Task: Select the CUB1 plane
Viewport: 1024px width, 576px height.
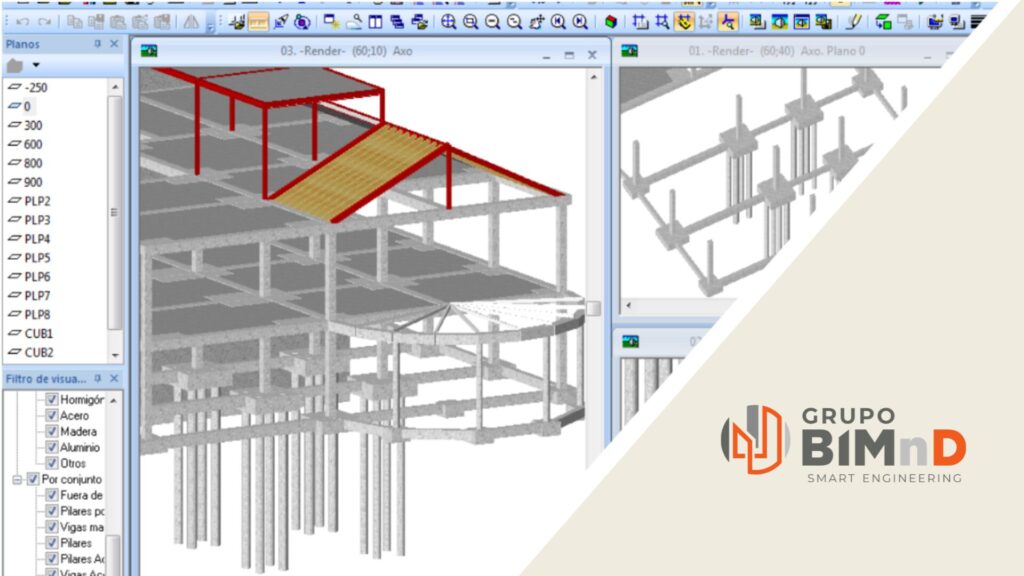Action: point(39,333)
